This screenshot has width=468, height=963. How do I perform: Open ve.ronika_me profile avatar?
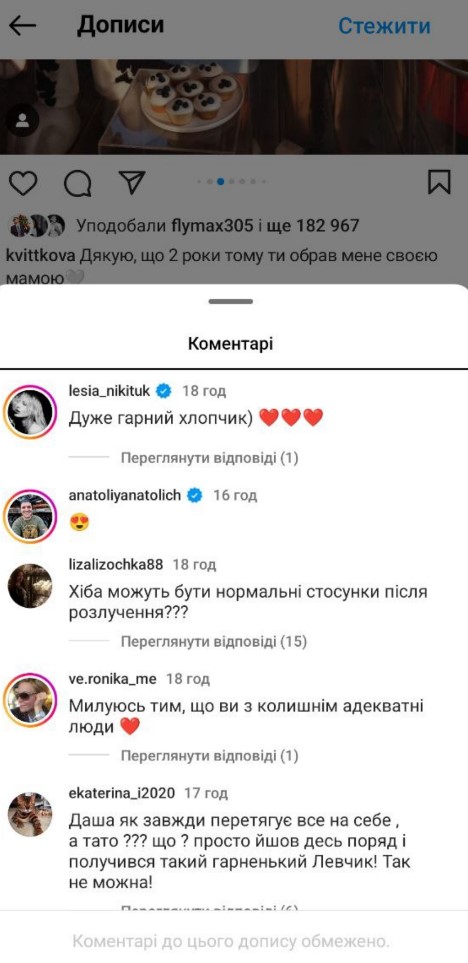30,699
